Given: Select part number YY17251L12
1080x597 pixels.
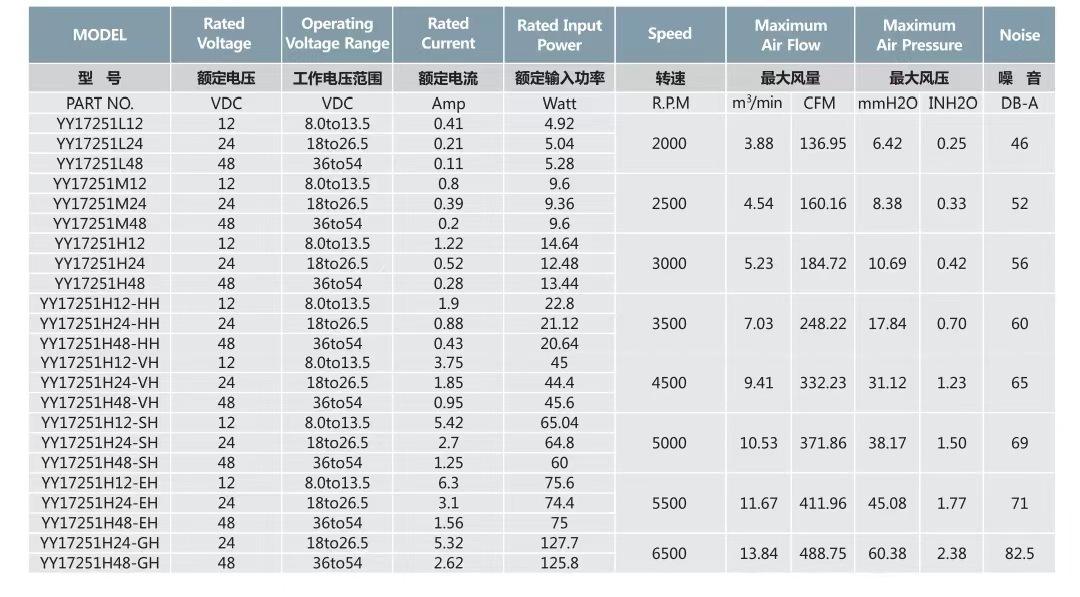Looking at the screenshot, I should pos(100,124).
